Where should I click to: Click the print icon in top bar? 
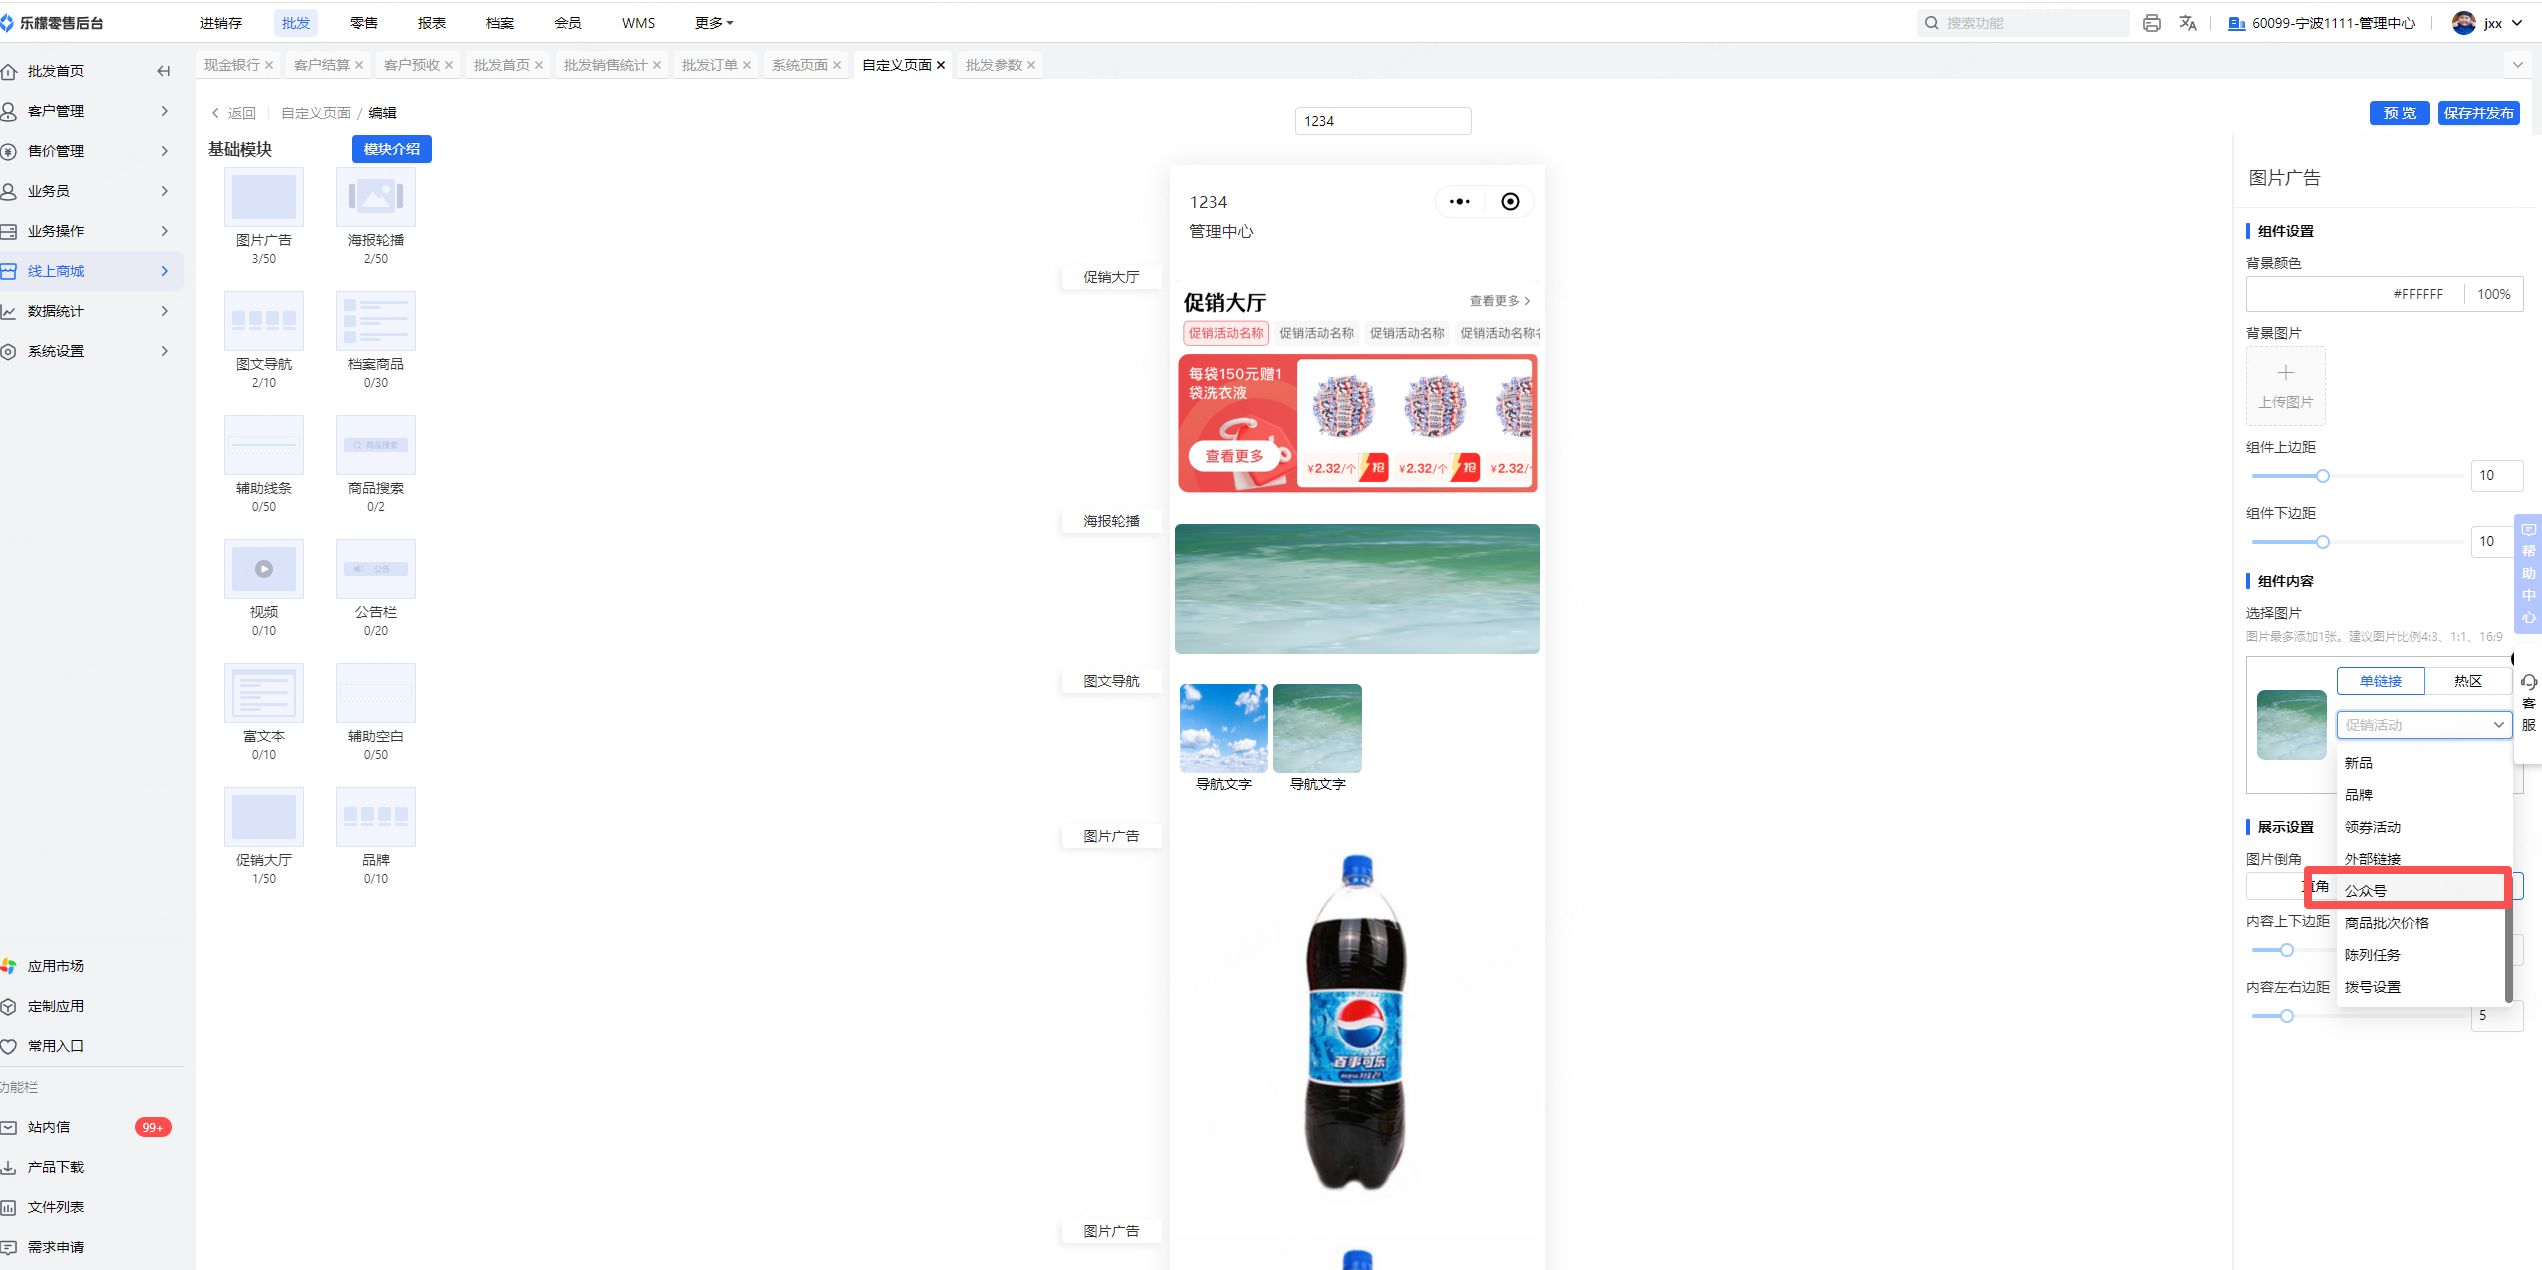2151,23
